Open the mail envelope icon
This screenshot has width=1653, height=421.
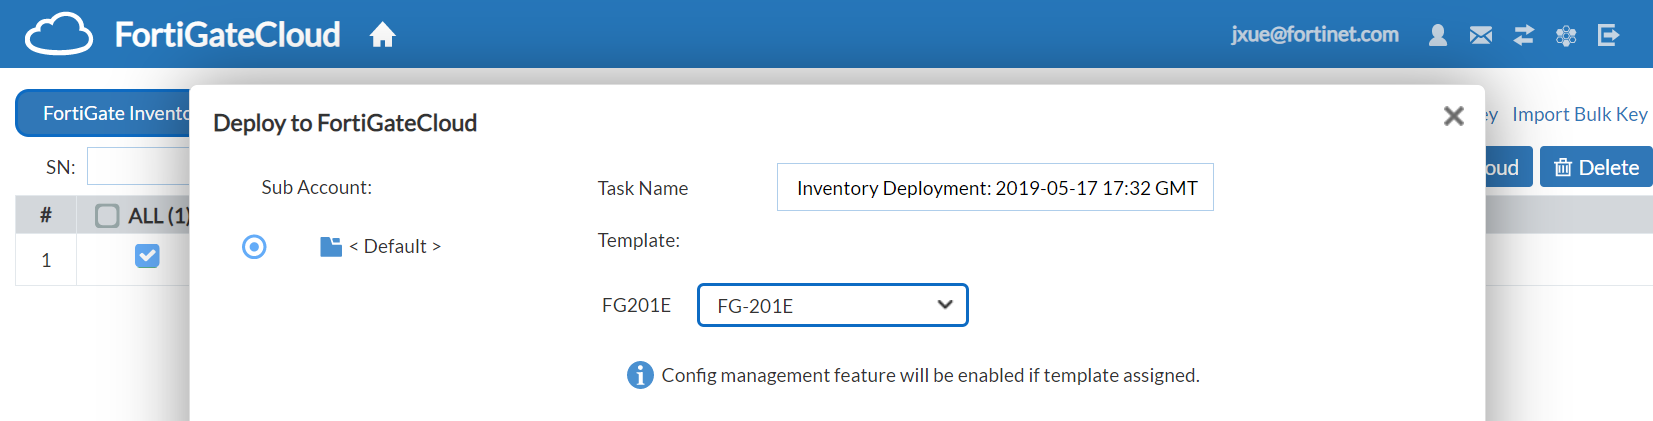tap(1481, 35)
